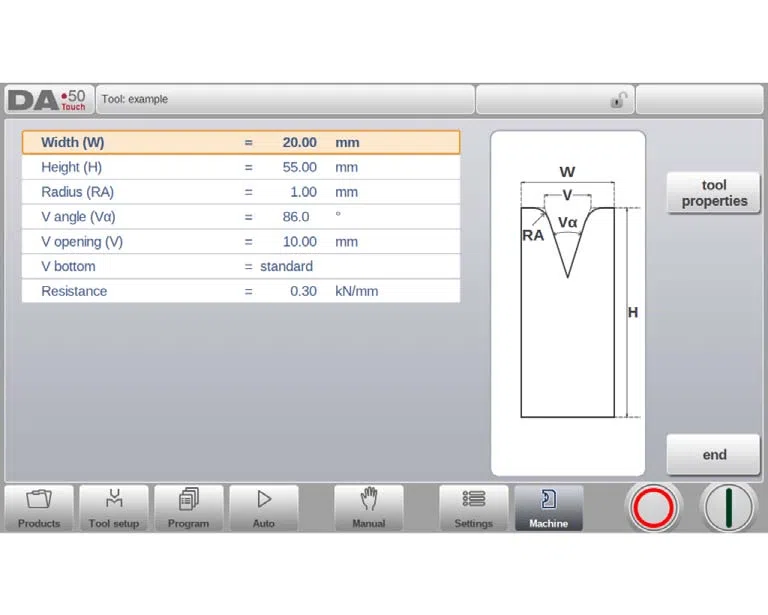
Task: Open the Products mode
Action: (x=39, y=508)
